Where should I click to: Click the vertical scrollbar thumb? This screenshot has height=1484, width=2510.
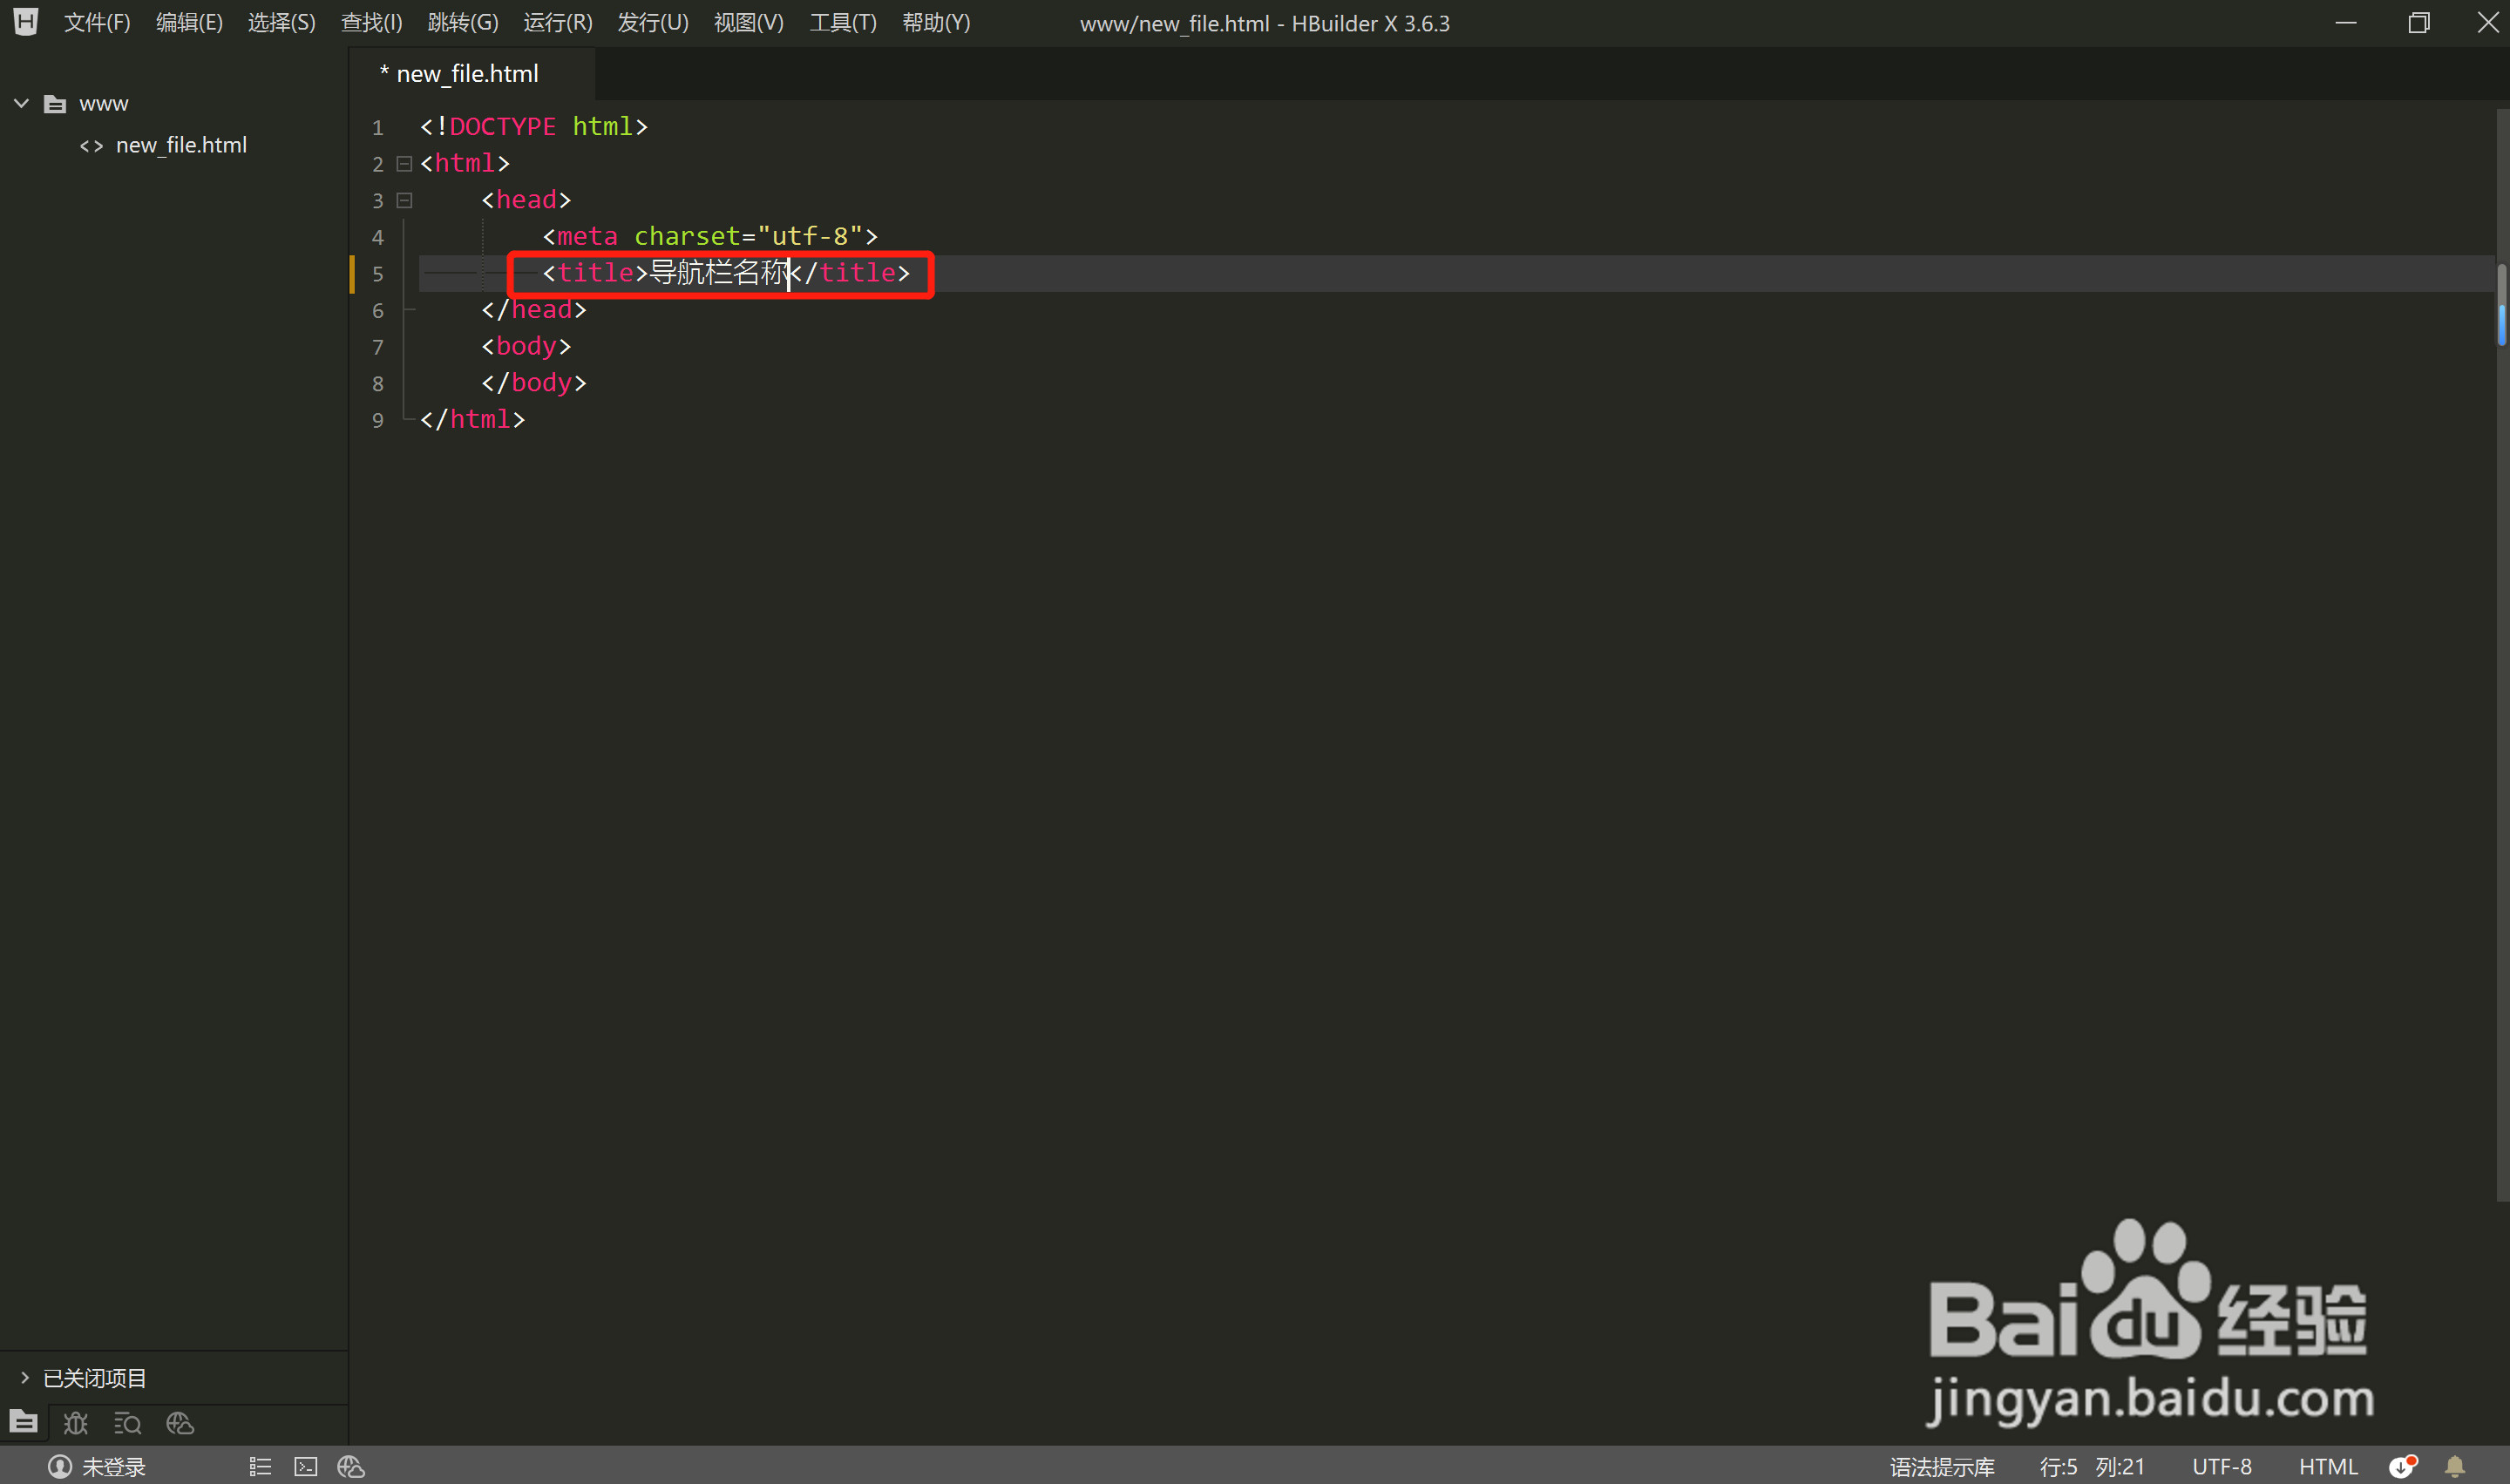pyautogui.click(x=2502, y=305)
